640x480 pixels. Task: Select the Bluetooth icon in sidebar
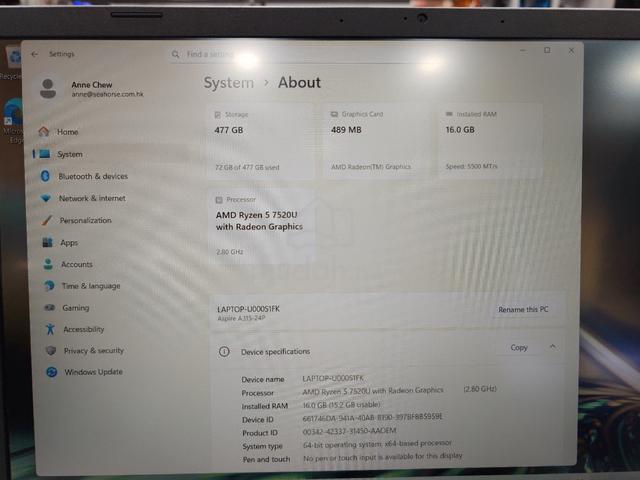45,176
